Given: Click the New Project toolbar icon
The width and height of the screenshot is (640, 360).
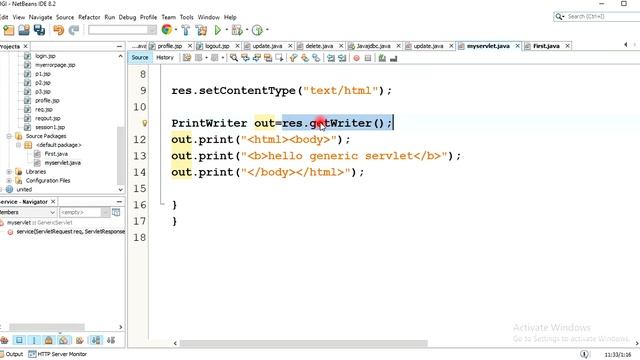Looking at the screenshot, I should pos(9,30).
